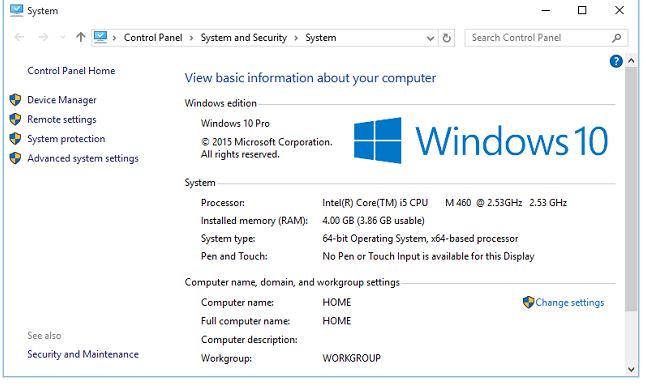Refresh the address bar view
Image resolution: width=646 pixels, height=386 pixels.
click(x=447, y=38)
